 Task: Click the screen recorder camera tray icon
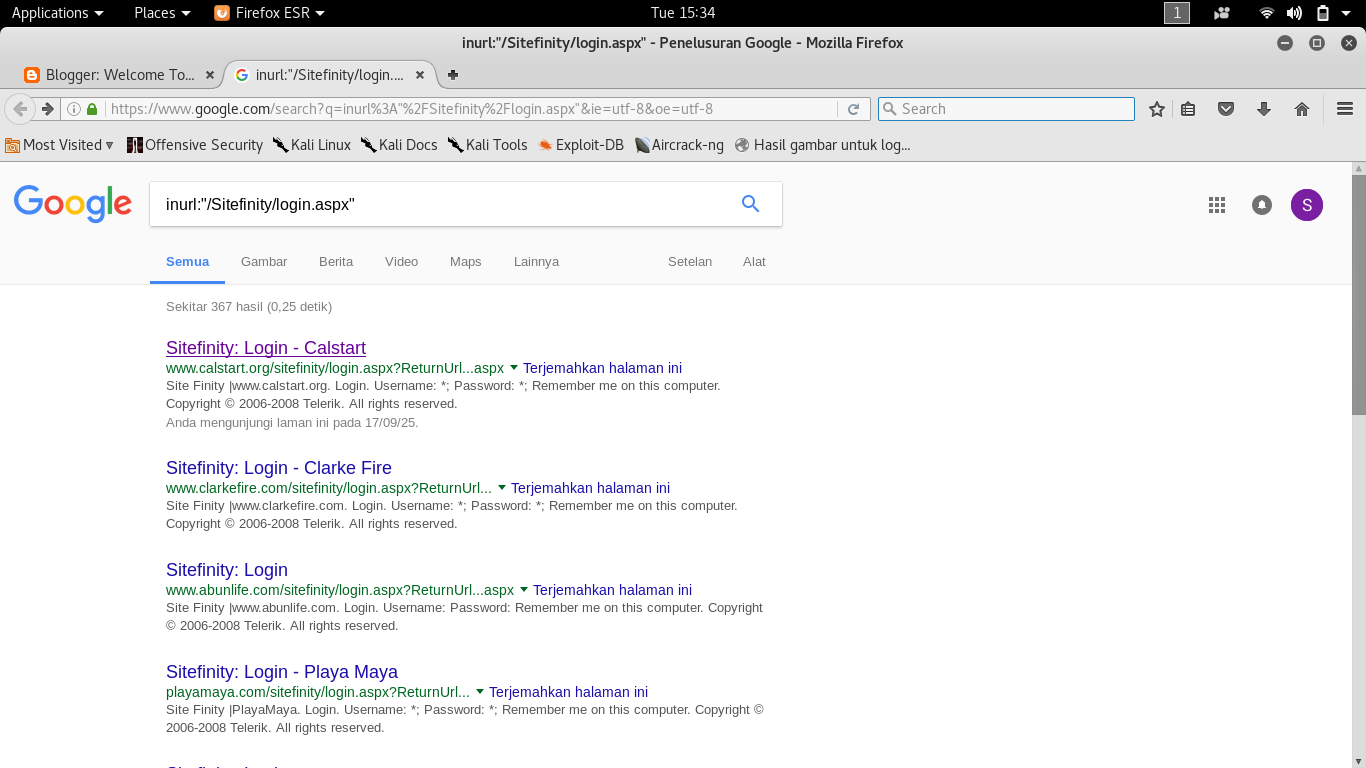[1221, 13]
